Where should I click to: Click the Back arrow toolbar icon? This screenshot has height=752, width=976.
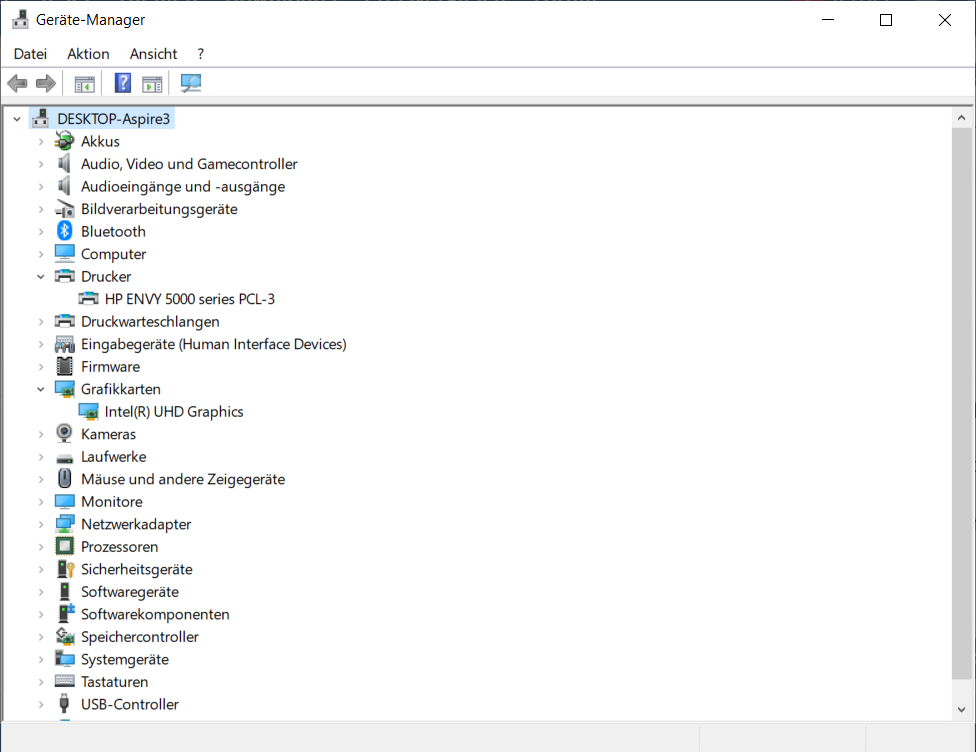pos(17,83)
